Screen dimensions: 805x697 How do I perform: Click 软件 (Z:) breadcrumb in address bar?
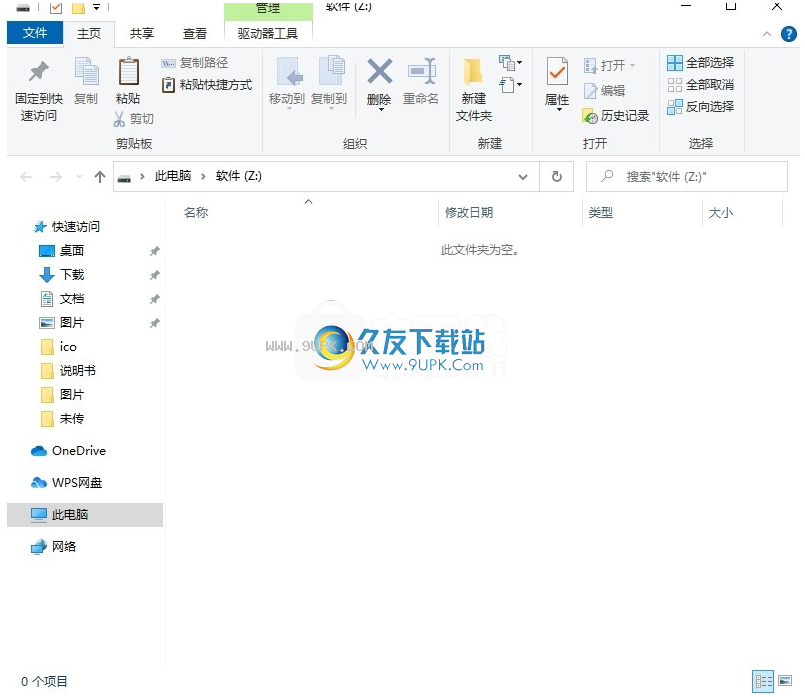pos(239,176)
